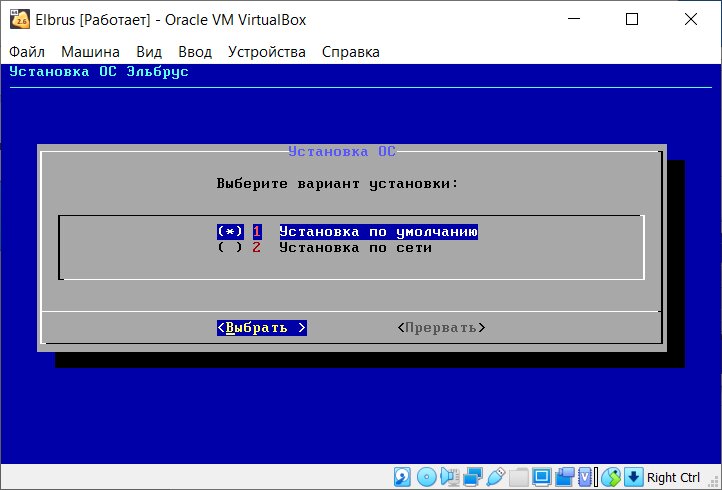Click the keyboard capture arrow icon
The image size is (722, 490).
633,477
